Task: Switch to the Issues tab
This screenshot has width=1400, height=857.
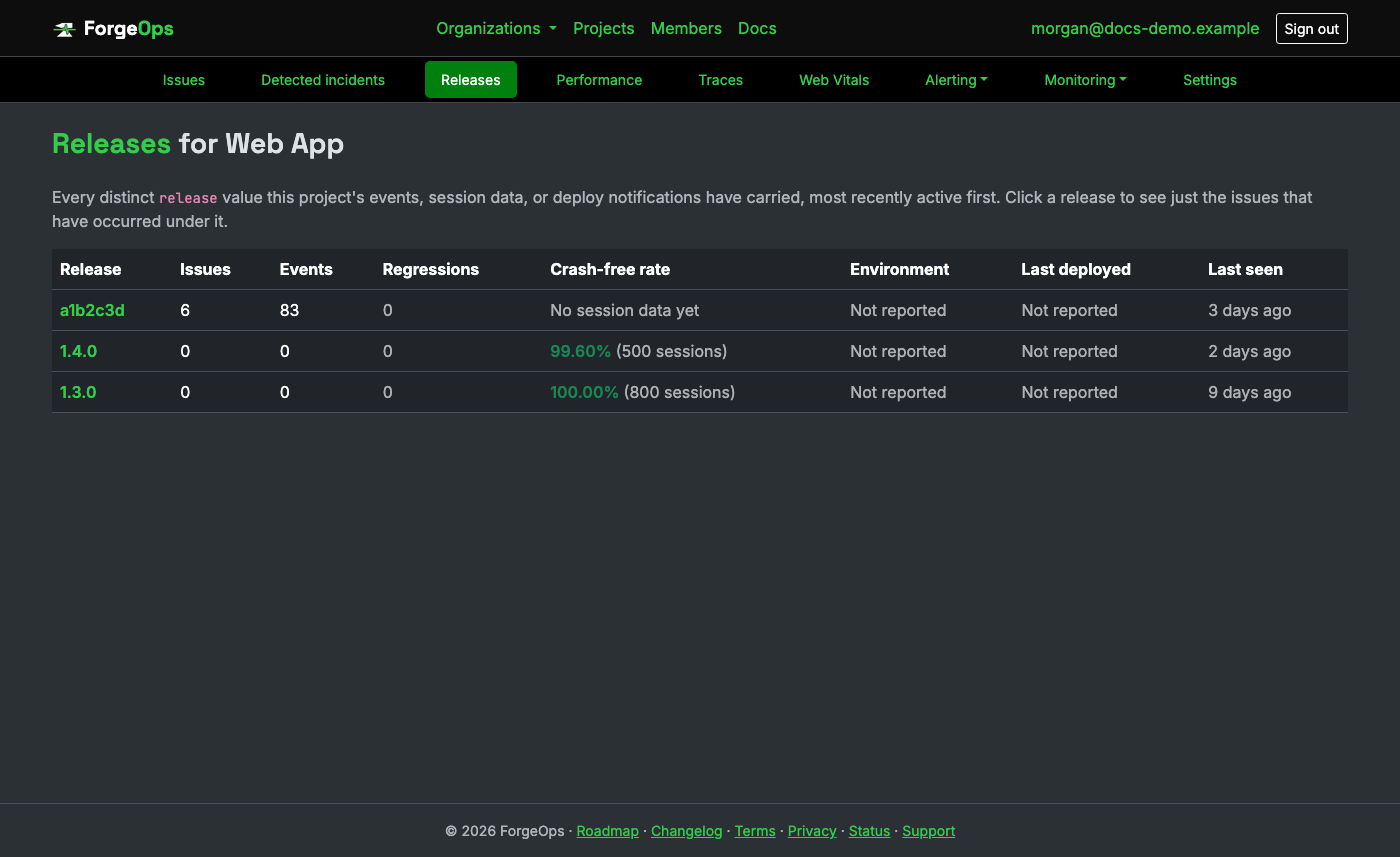Action: click(x=184, y=80)
